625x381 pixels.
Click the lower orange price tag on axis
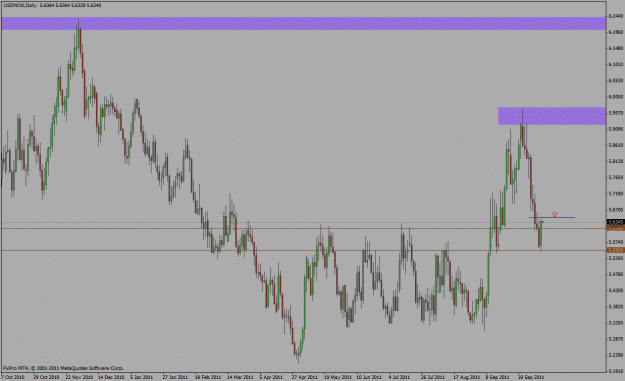pos(615,250)
